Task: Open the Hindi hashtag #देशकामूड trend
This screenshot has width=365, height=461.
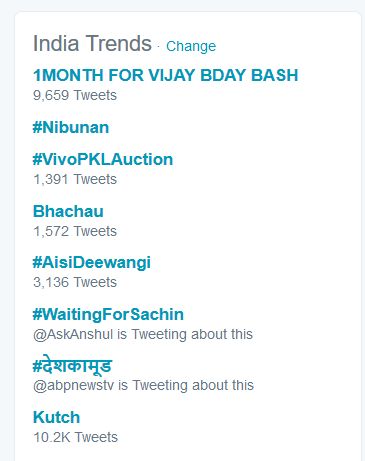Action: pos(72,365)
